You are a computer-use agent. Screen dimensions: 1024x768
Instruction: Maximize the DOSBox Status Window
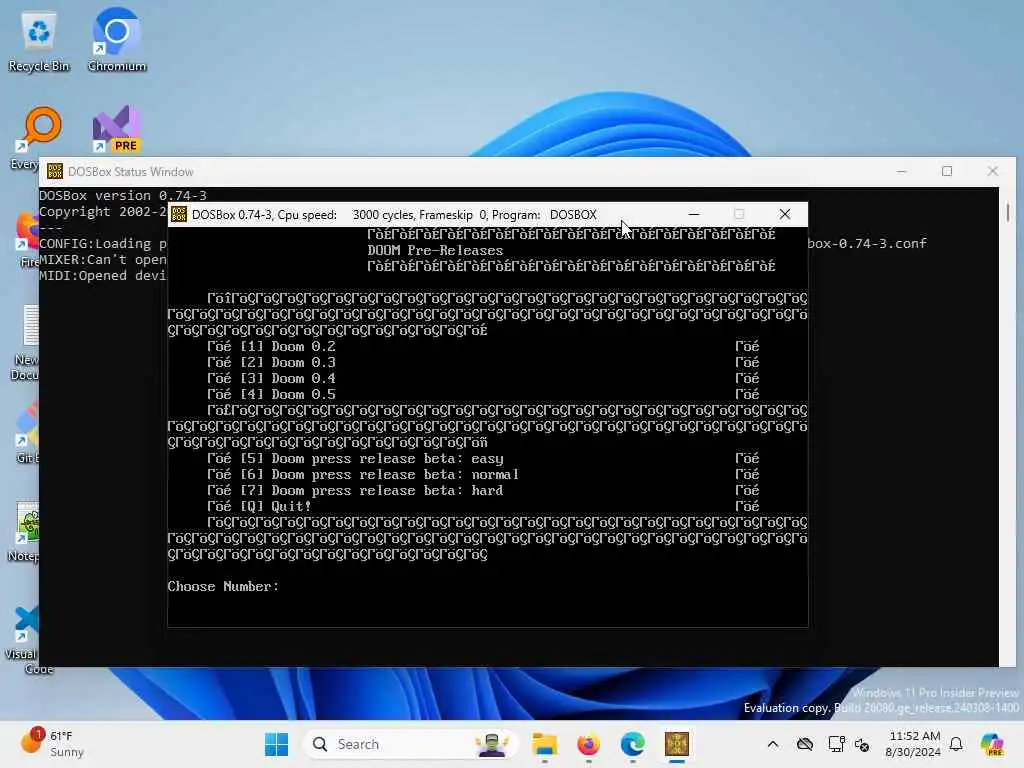[x=947, y=171]
